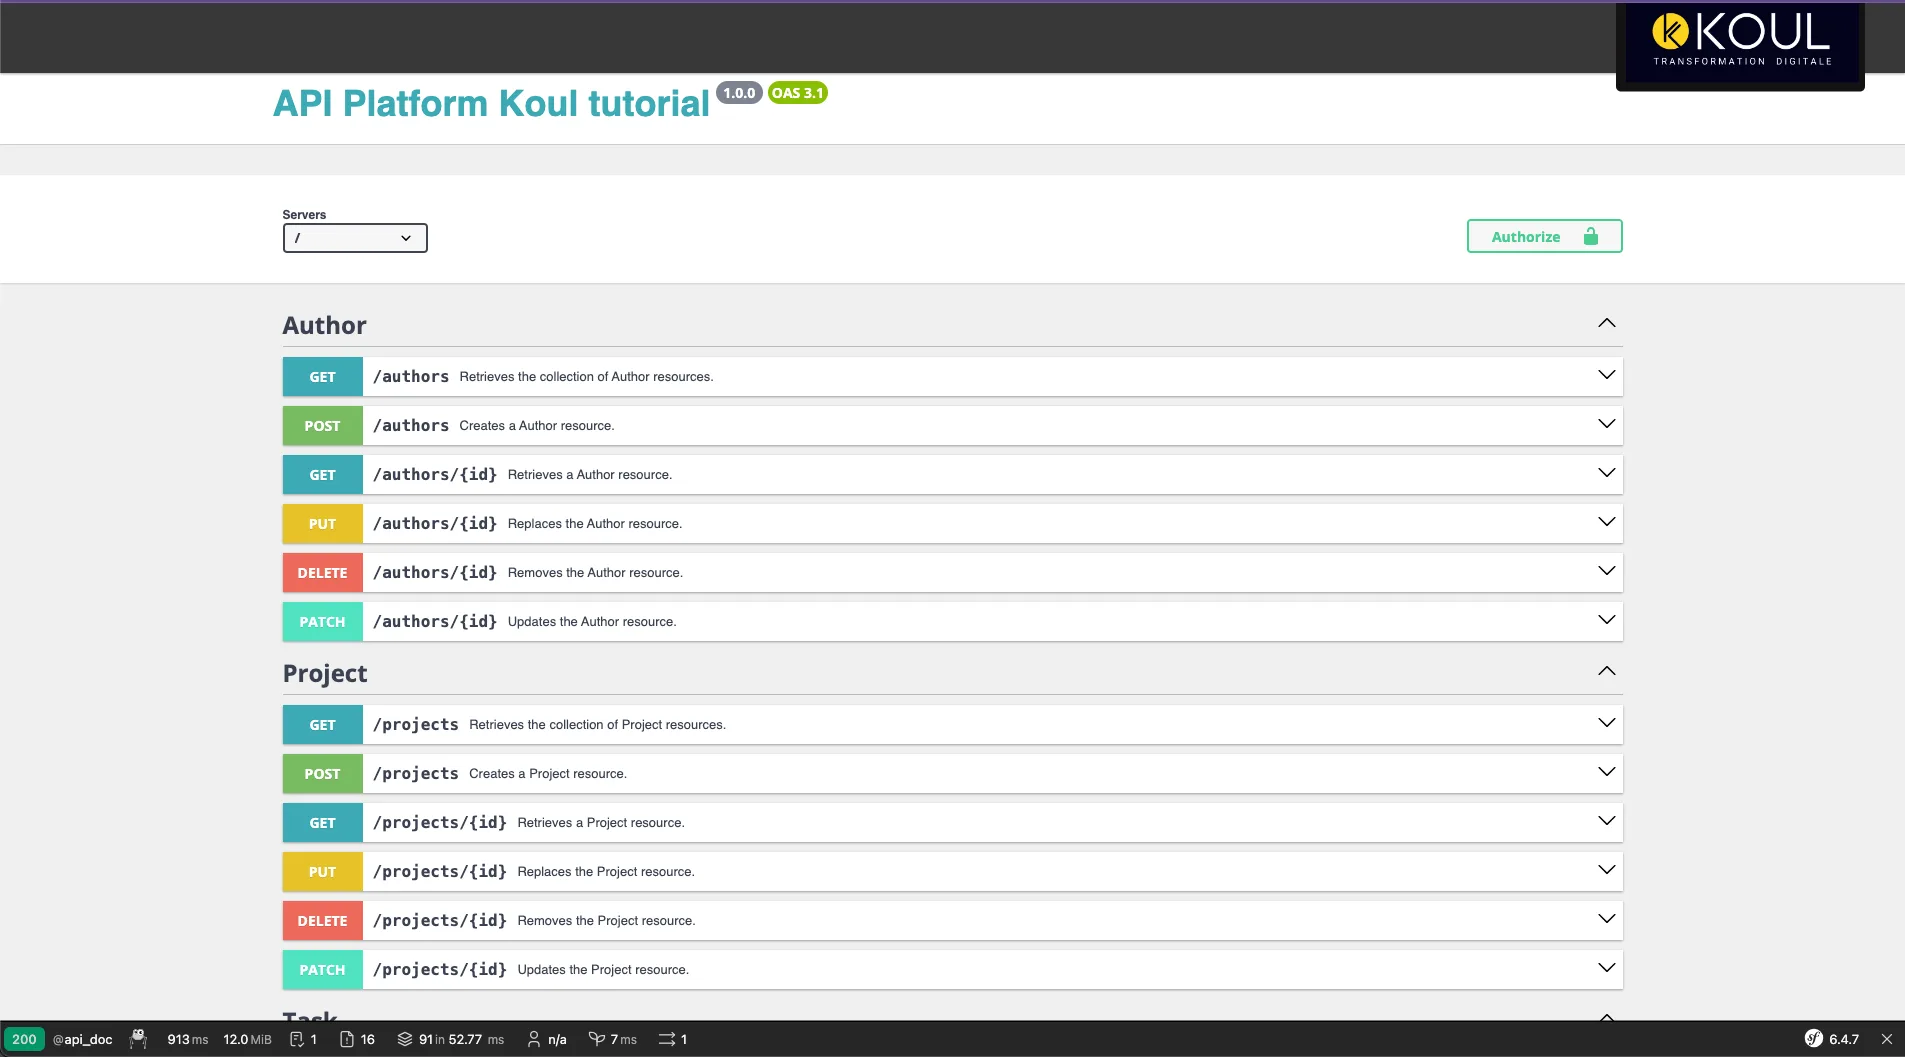This screenshot has width=1905, height=1057.
Task: Expand PUT /projects/{id} chevron
Action: (x=1606, y=870)
